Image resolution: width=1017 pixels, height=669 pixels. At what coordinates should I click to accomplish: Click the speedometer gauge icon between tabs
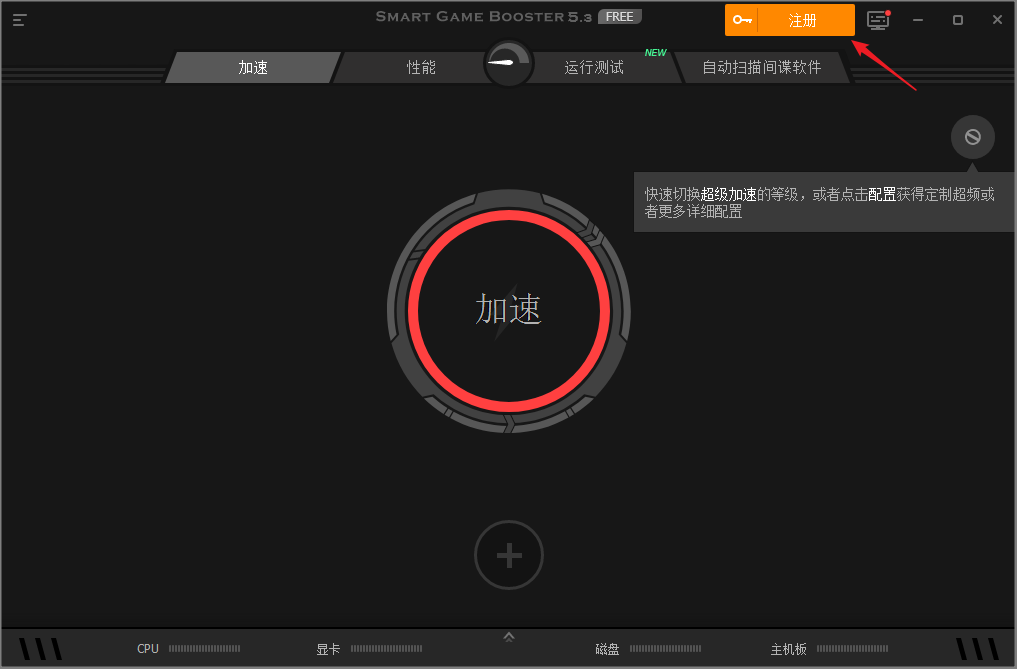(x=508, y=63)
